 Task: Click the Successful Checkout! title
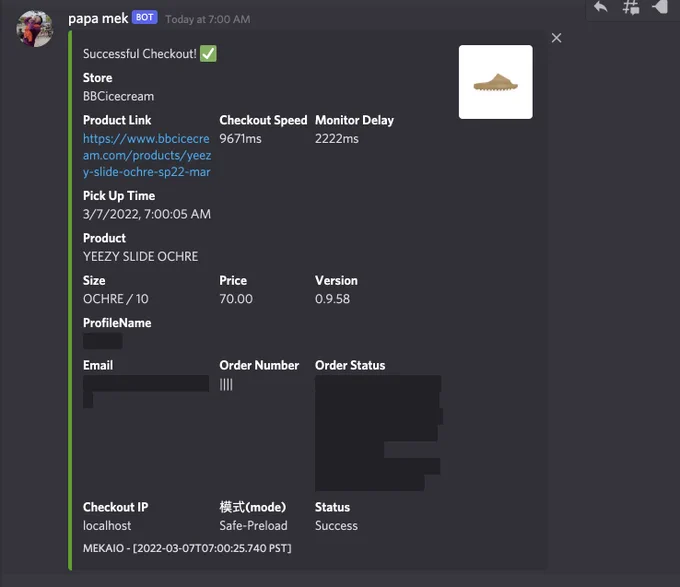coord(140,54)
